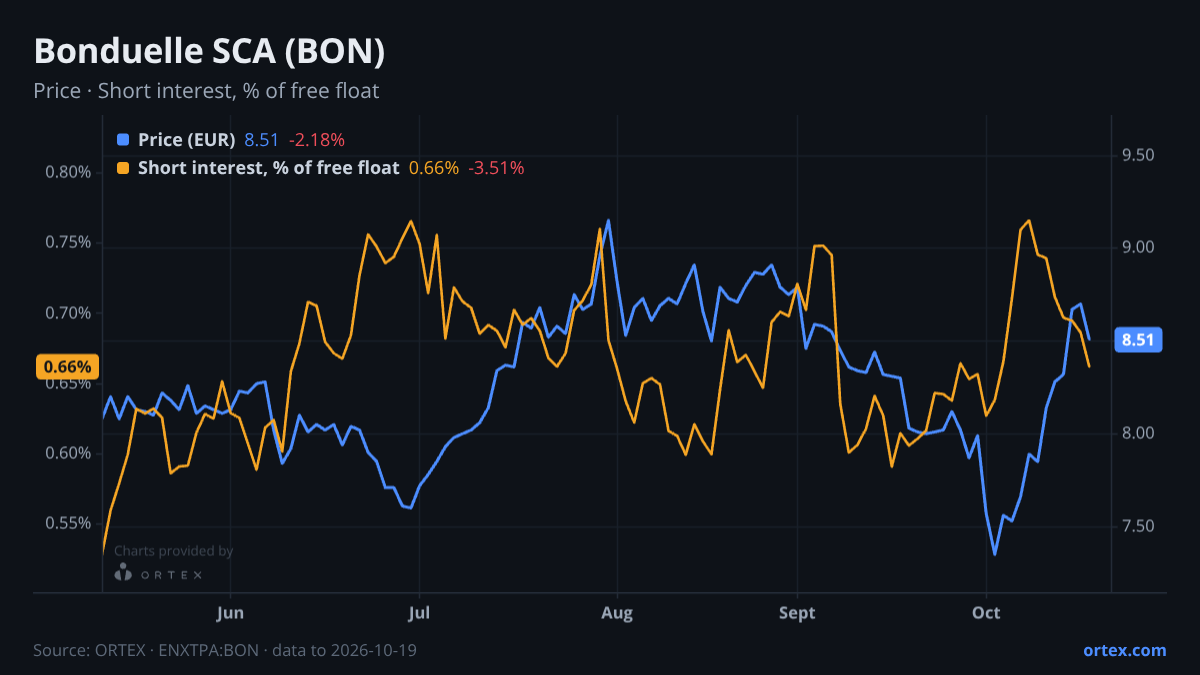Click the -2.18% price change value
This screenshot has height=675, width=1200.
[317, 140]
